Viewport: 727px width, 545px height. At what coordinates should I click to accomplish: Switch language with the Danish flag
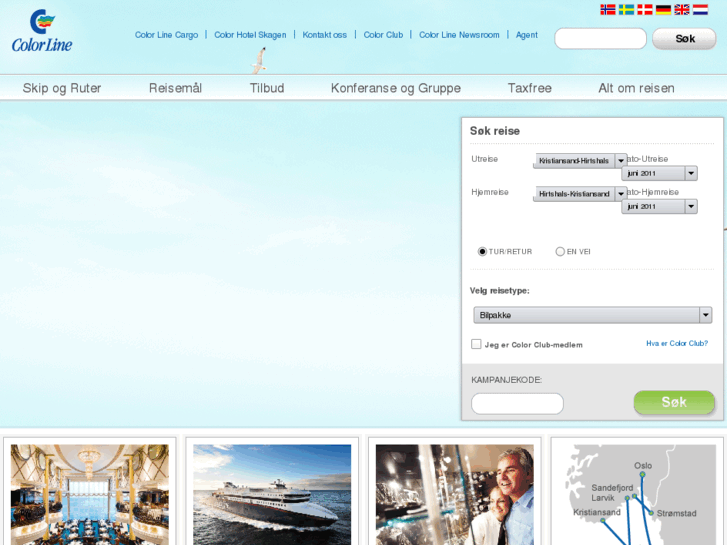tap(645, 10)
